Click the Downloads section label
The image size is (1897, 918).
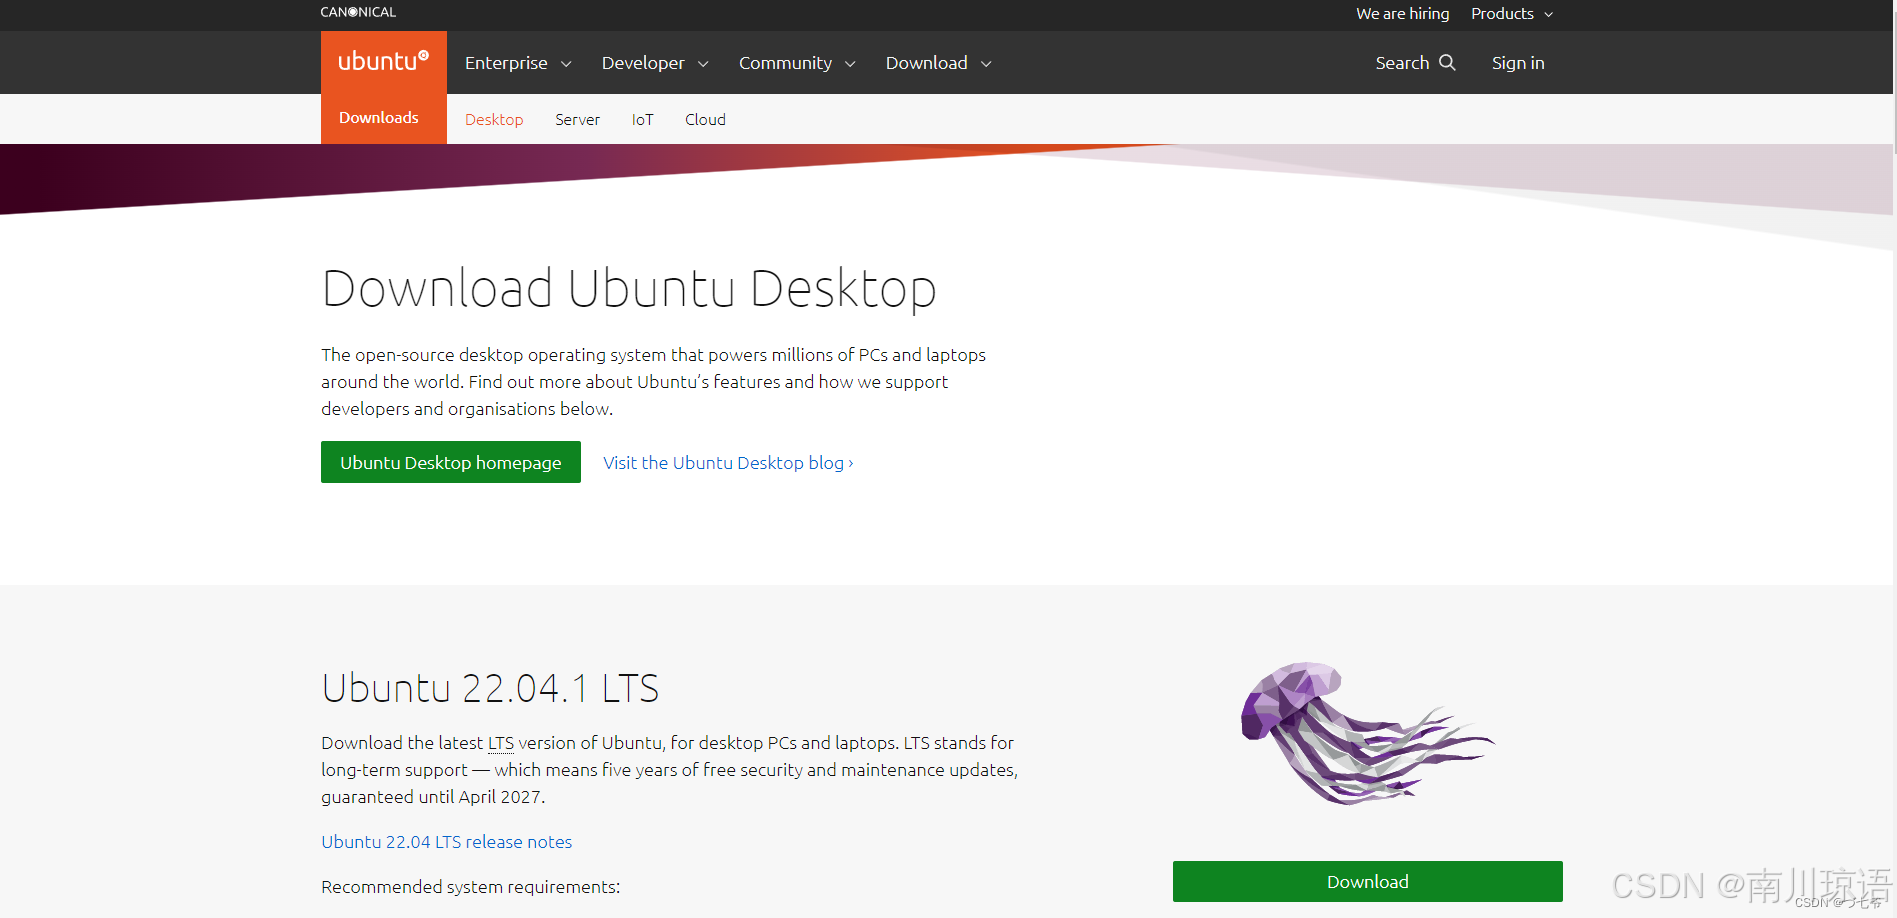coord(379,118)
